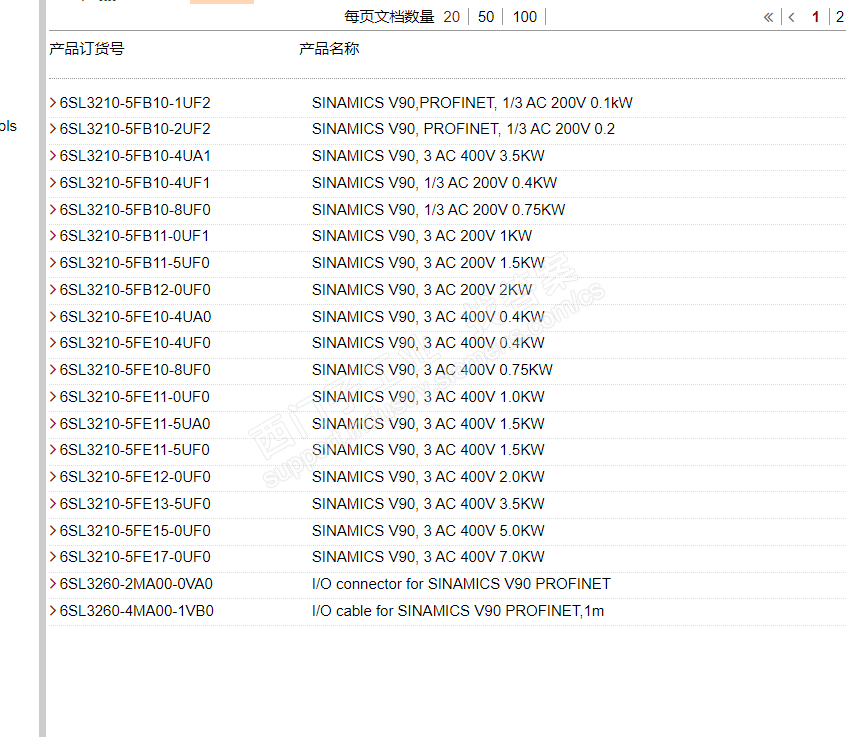The image size is (846, 737).
Task: Open order number 6SL3210-5FE11-0UF0
Action: tap(134, 397)
